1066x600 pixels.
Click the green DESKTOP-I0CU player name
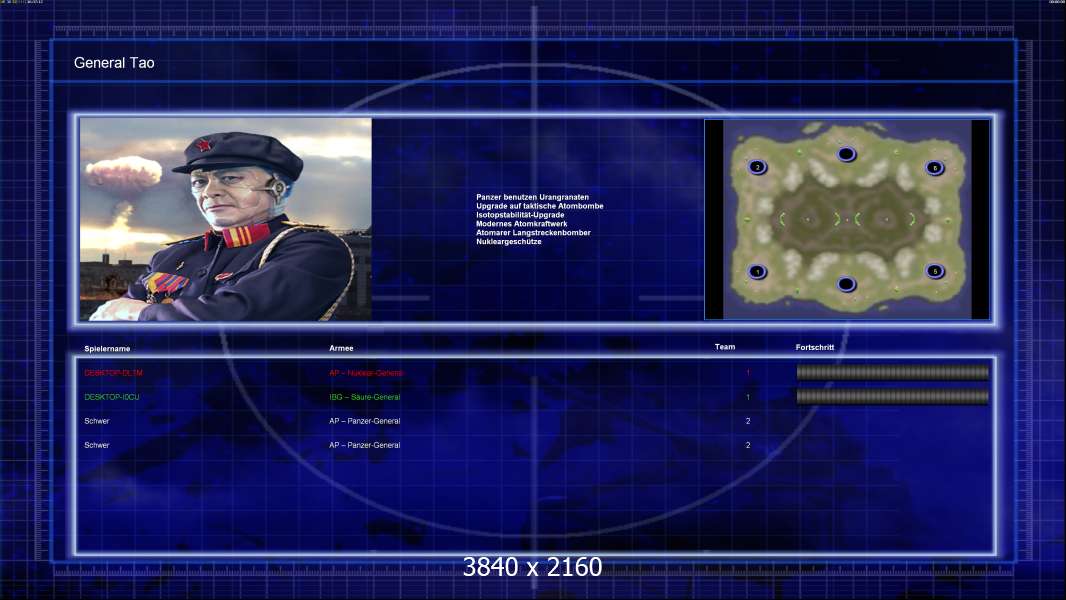pos(111,397)
